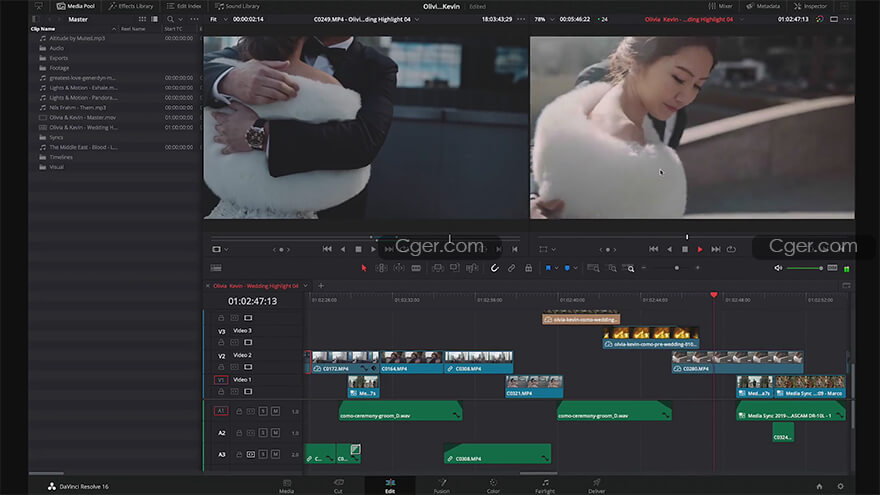Click the red timeline playhead marker
The height and width of the screenshot is (495, 880).
pos(714,295)
